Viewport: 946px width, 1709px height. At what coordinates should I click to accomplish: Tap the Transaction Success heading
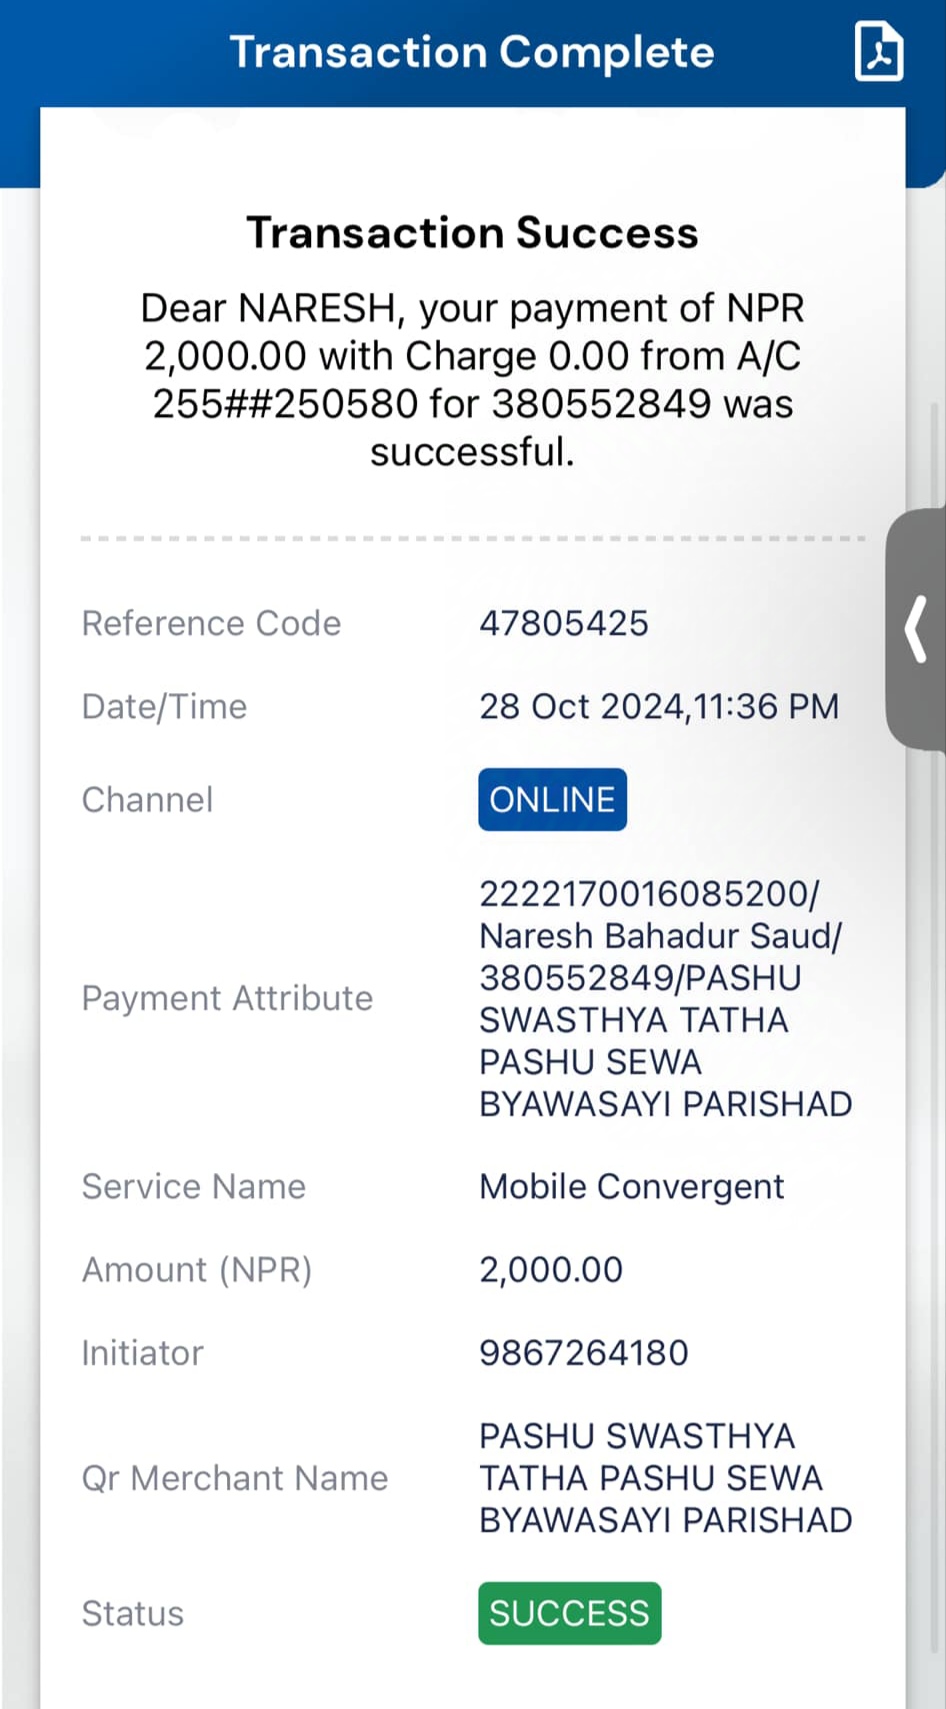472,232
